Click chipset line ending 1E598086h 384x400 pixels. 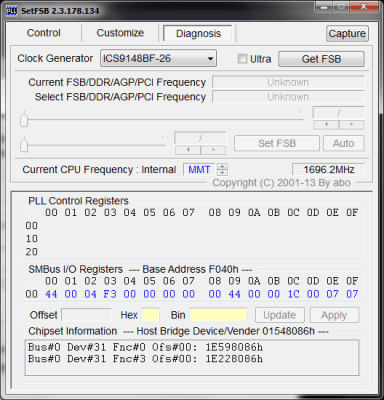point(145,347)
